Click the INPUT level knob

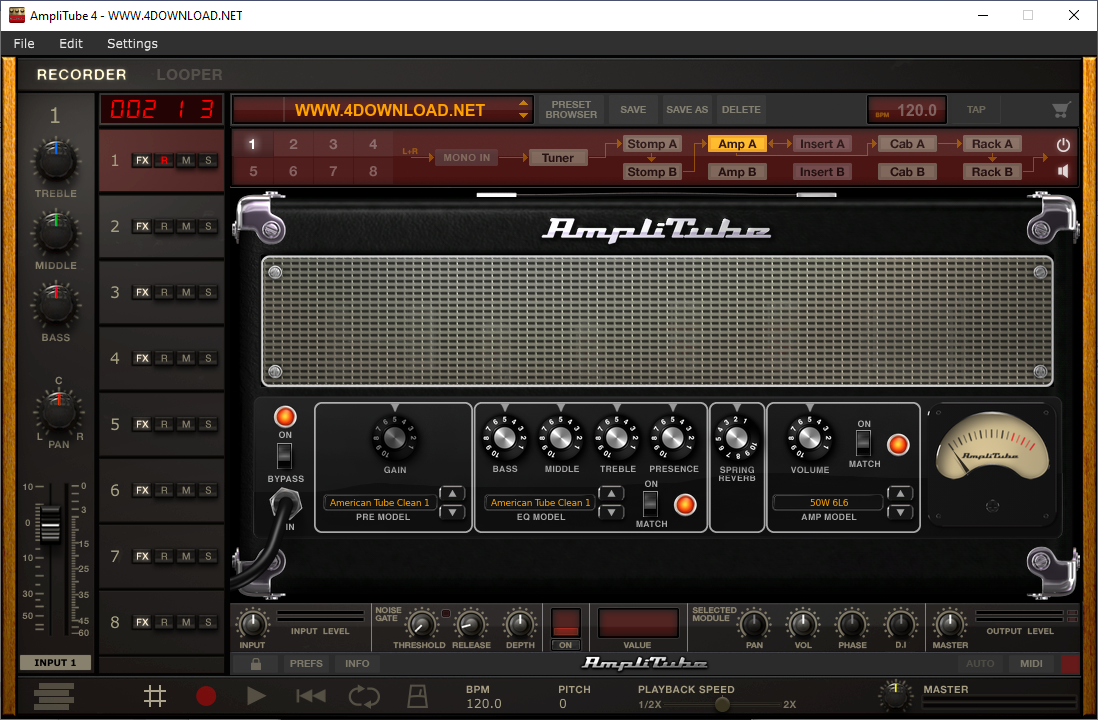[252, 624]
